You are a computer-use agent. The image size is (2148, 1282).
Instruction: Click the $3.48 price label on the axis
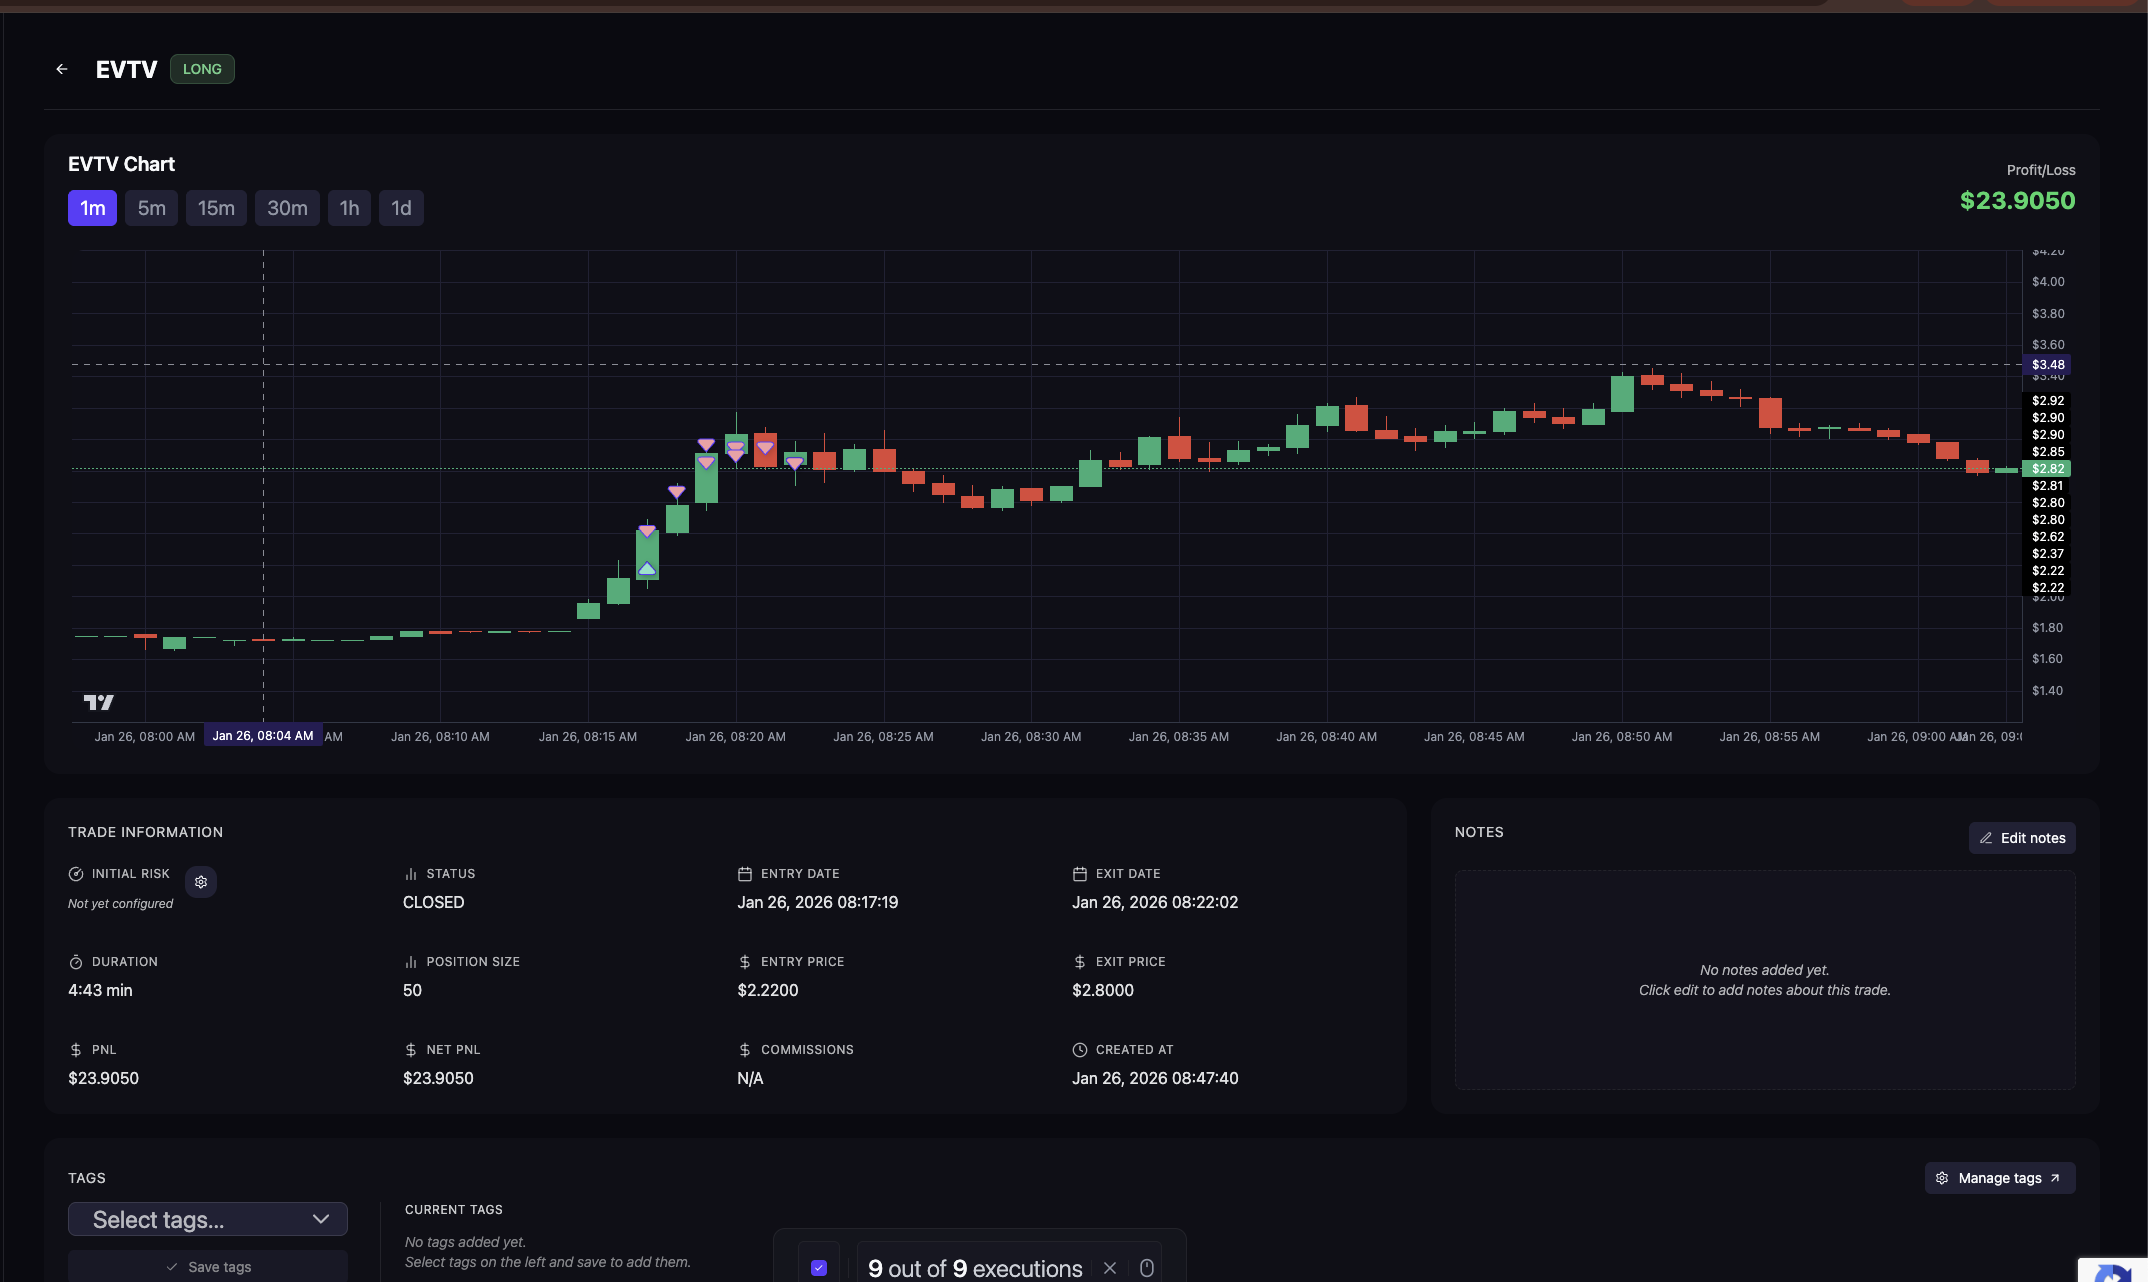click(2047, 365)
